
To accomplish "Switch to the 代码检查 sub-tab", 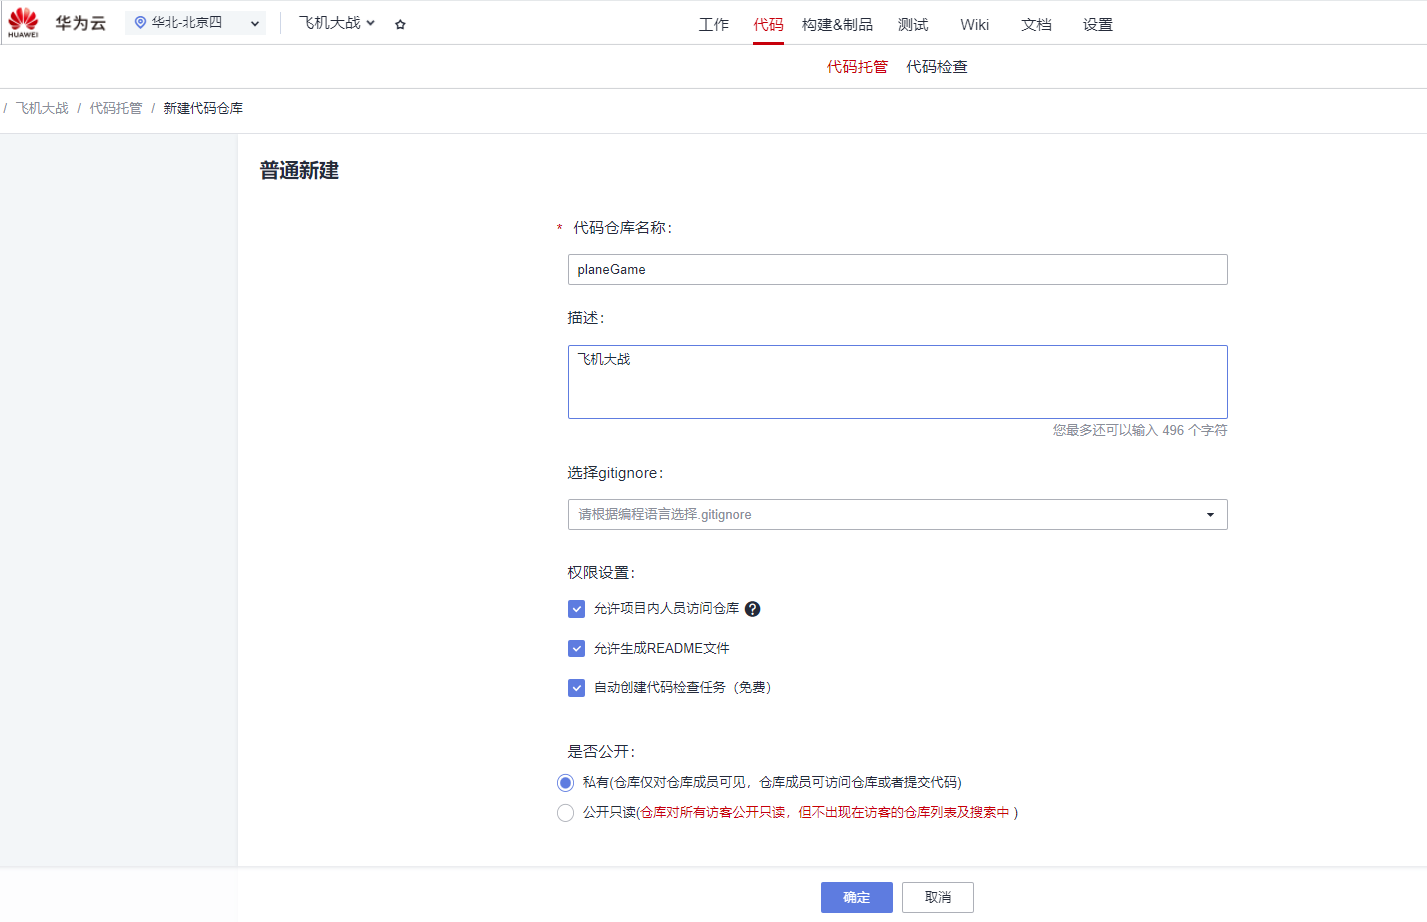I will [x=937, y=67].
